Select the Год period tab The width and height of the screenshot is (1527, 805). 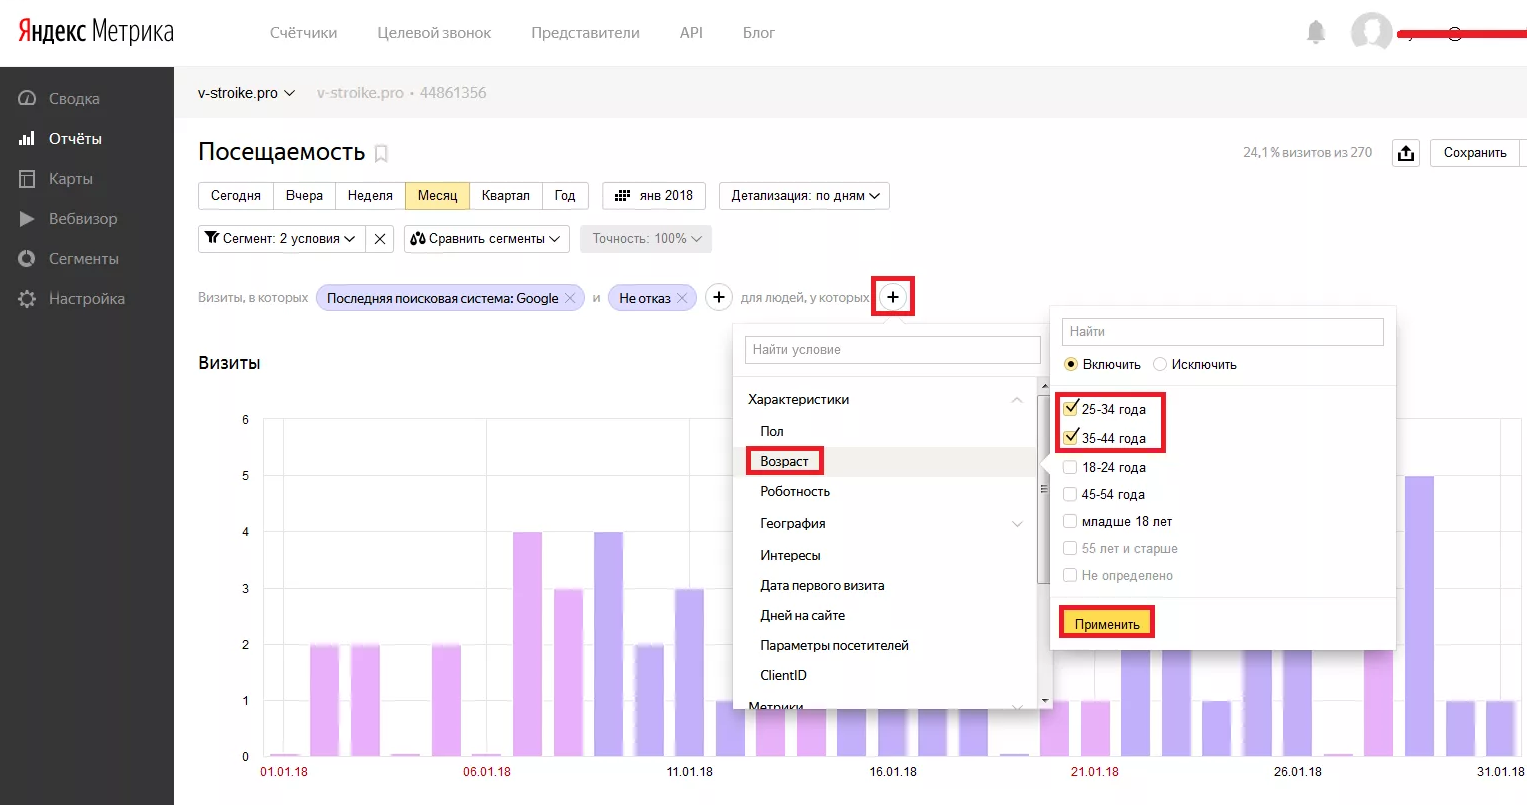pyautogui.click(x=565, y=196)
